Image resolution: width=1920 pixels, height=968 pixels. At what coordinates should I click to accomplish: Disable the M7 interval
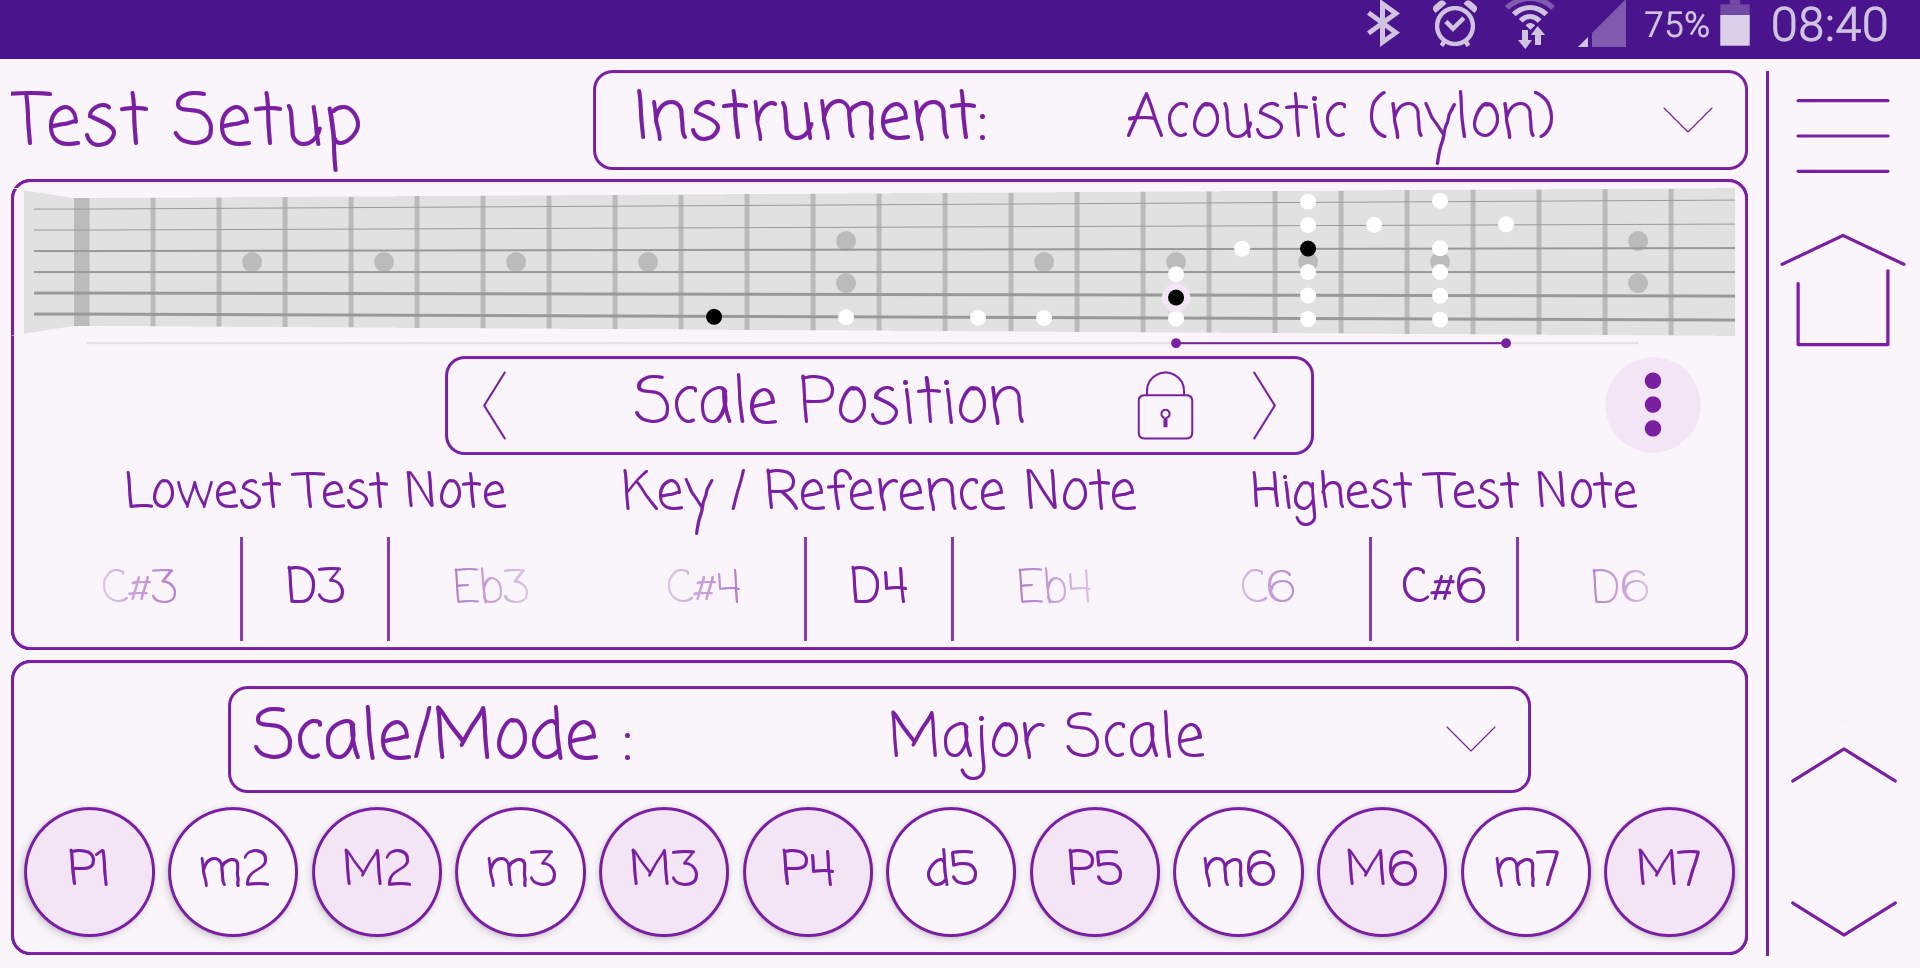(1668, 871)
